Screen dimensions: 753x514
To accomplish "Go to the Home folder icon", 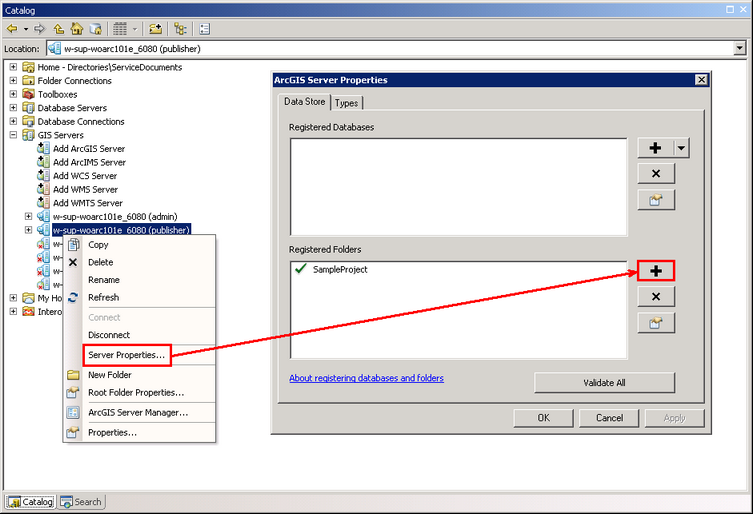I will (x=77, y=29).
